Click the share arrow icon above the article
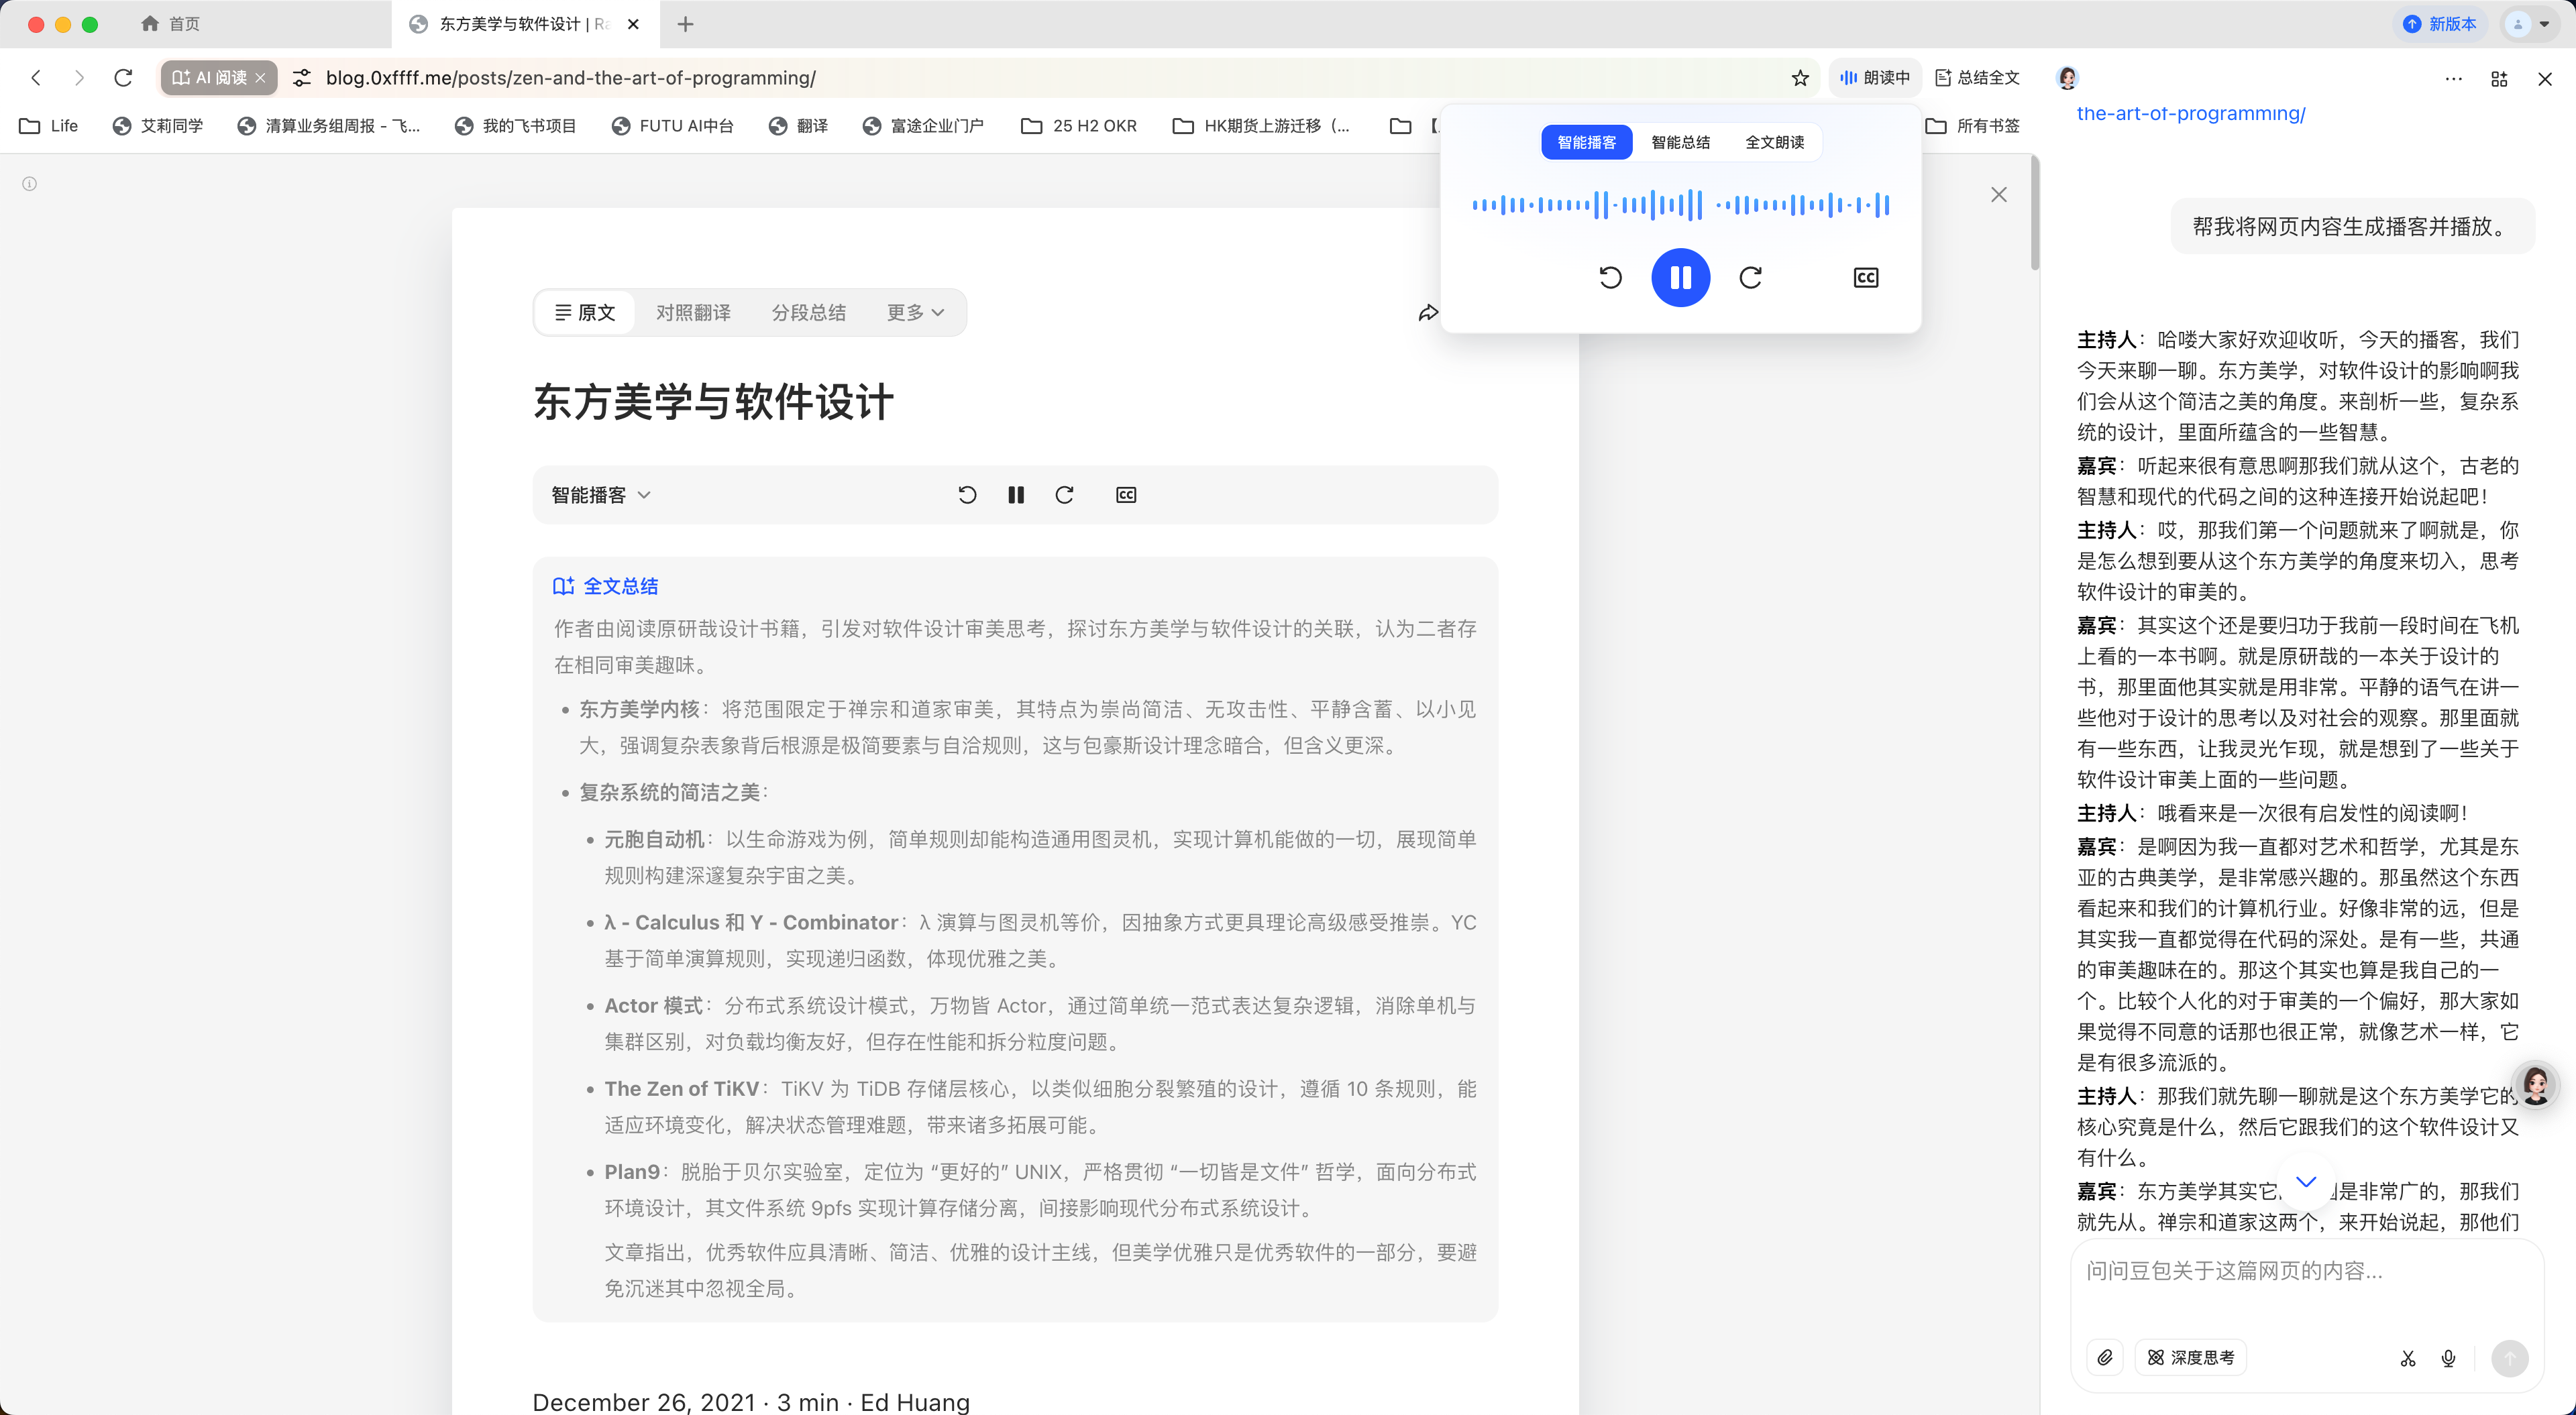Screen dimensions: 2576x1415 [1428, 313]
